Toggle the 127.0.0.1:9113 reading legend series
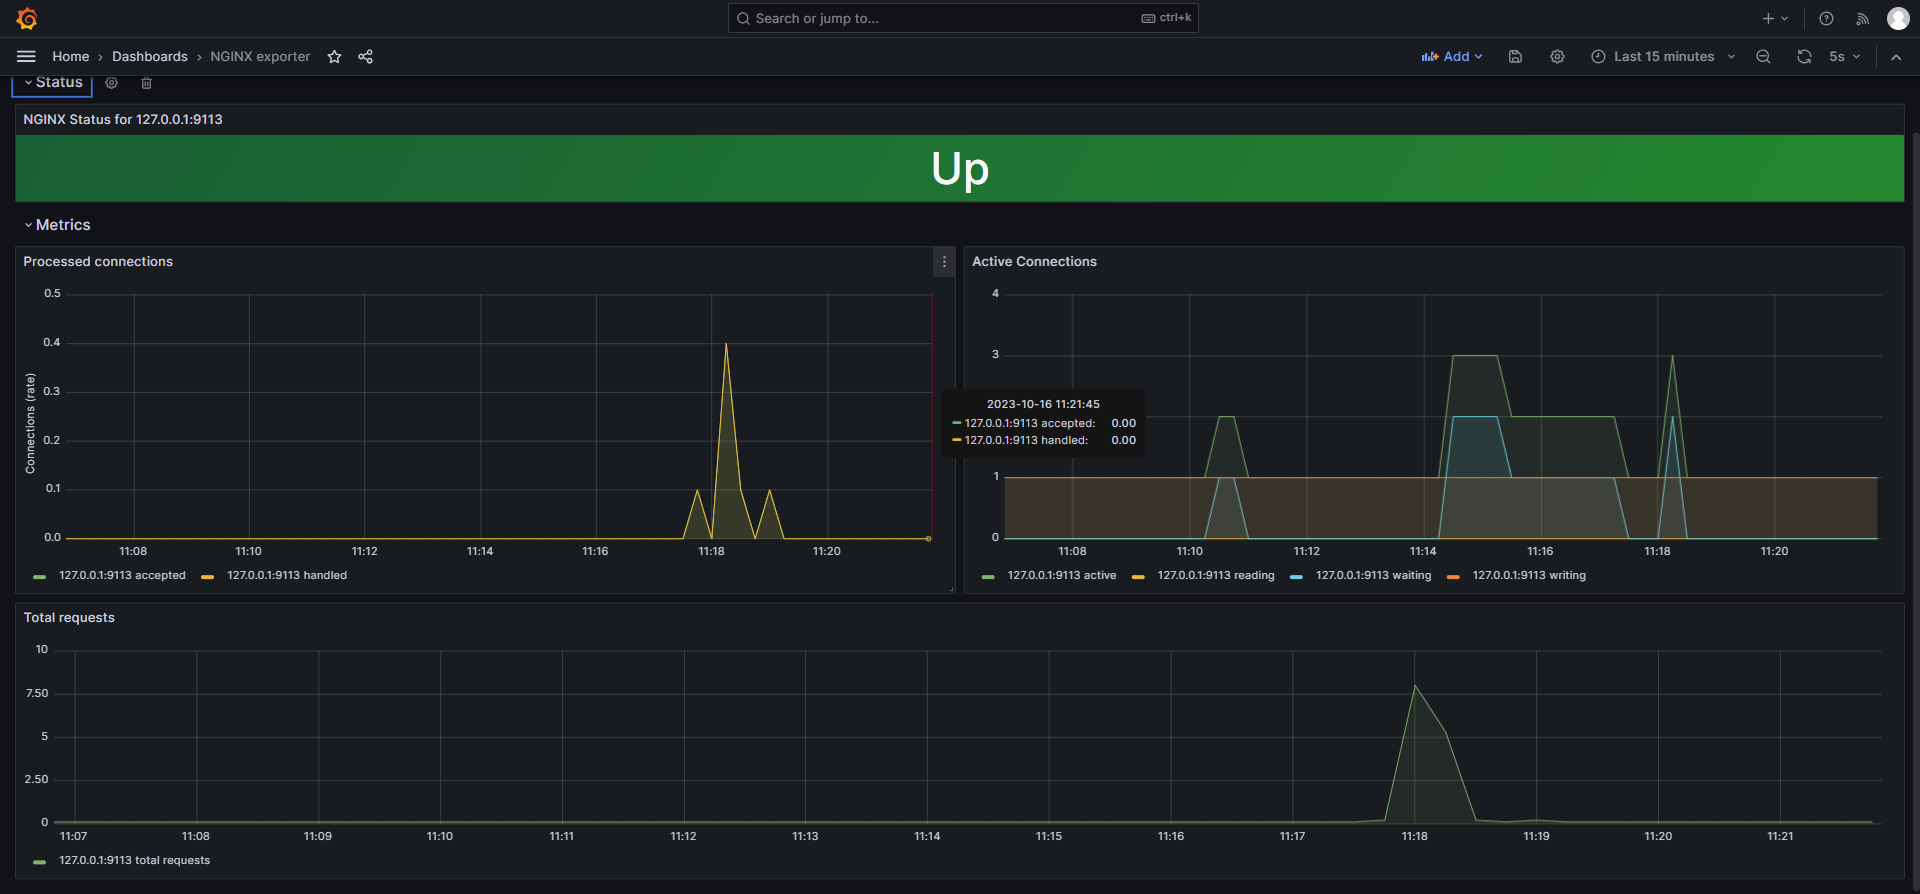 [x=1216, y=576]
